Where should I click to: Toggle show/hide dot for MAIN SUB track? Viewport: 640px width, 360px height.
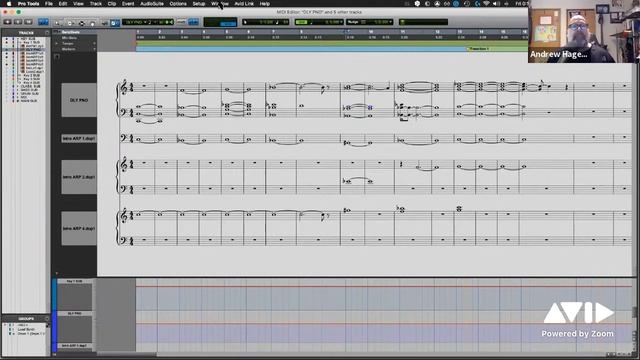(6, 101)
